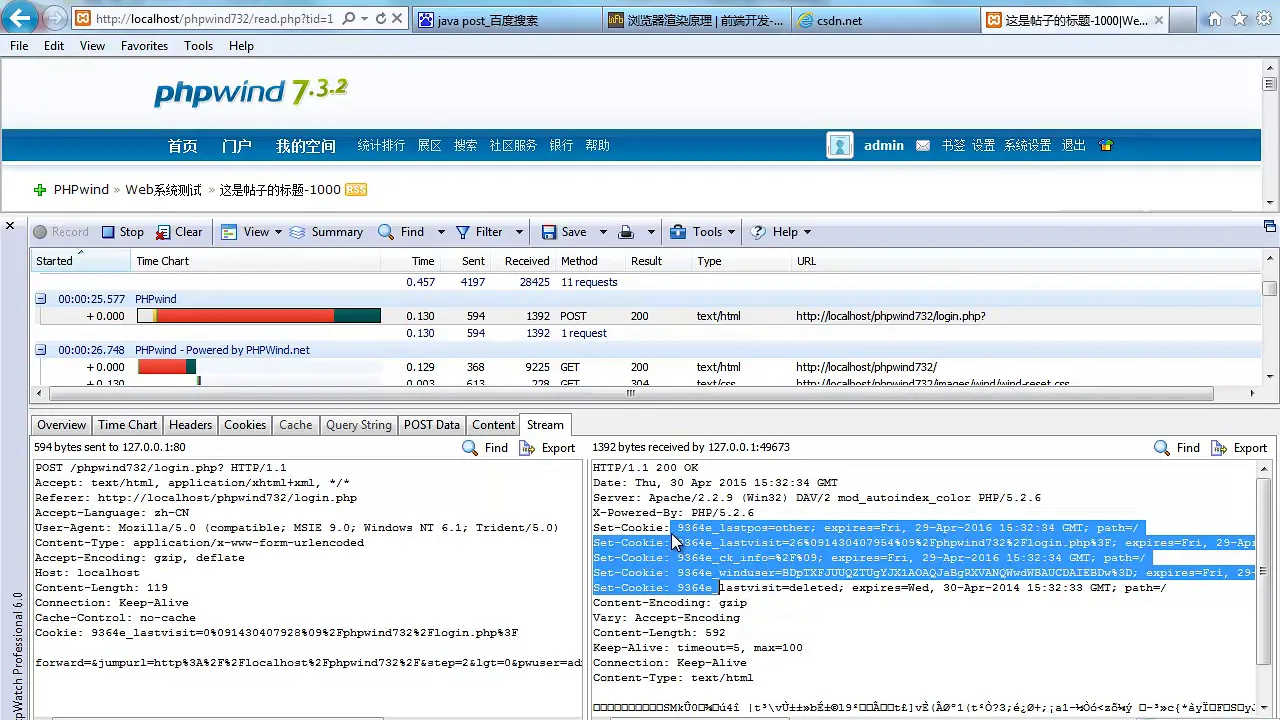Open the Tools dropdown arrow in HttpWatch
1280x720 pixels.
(731, 232)
